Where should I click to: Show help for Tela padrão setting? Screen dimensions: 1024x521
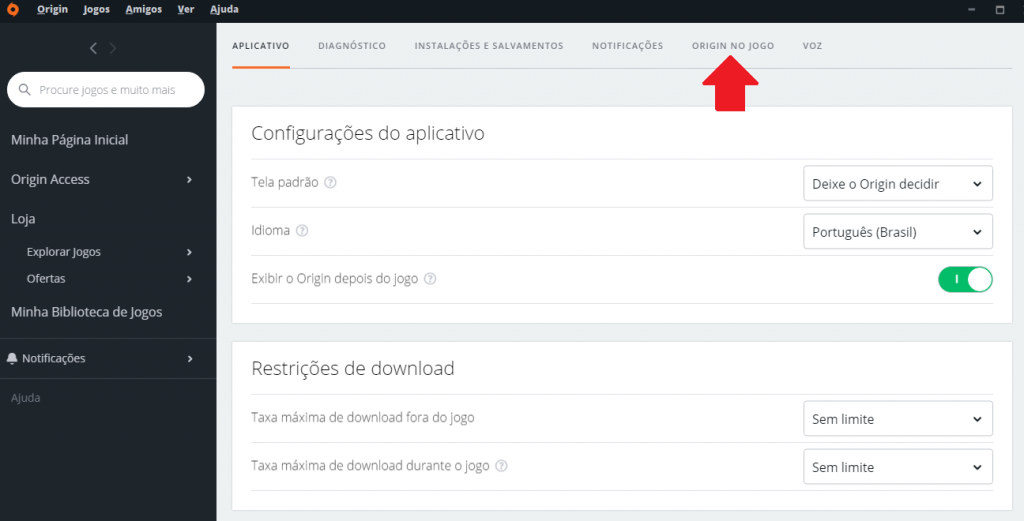[330, 183]
